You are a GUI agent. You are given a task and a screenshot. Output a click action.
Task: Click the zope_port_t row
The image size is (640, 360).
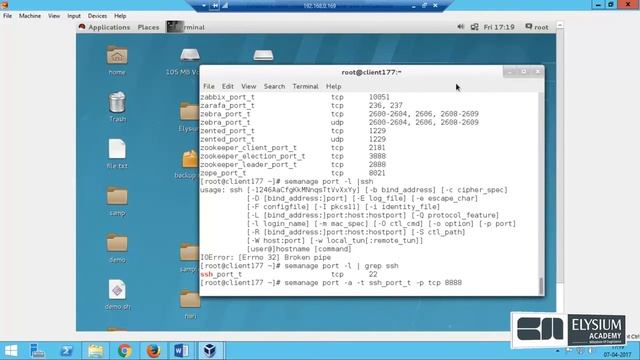pyautogui.click(x=293, y=173)
